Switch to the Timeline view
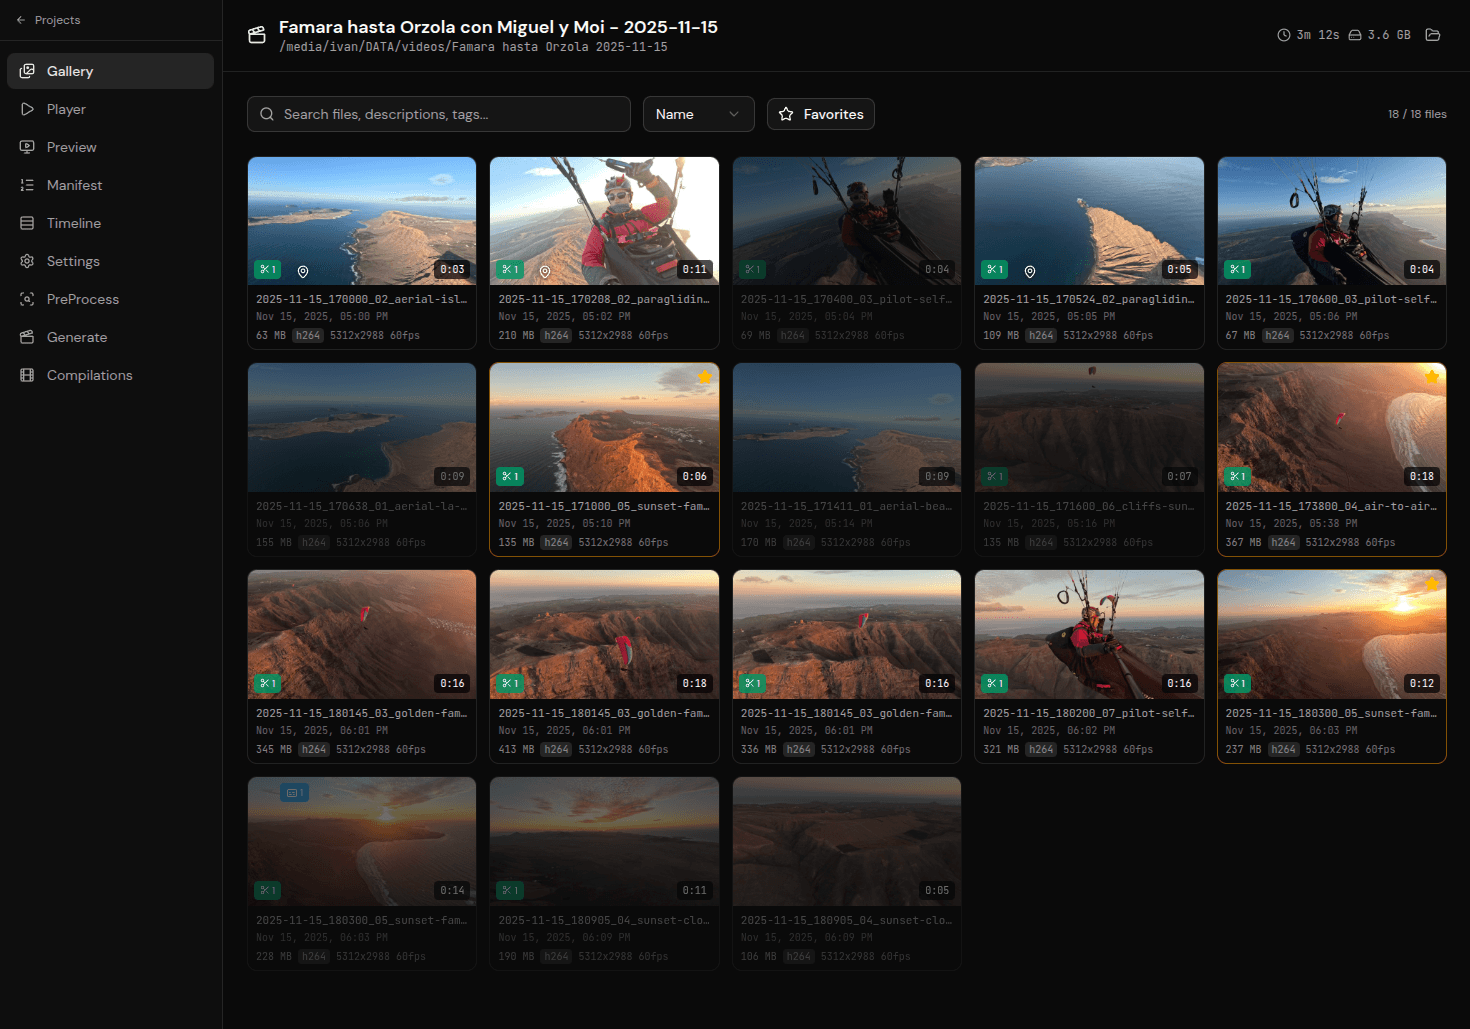Viewport: 1470px width, 1029px height. click(x=71, y=223)
